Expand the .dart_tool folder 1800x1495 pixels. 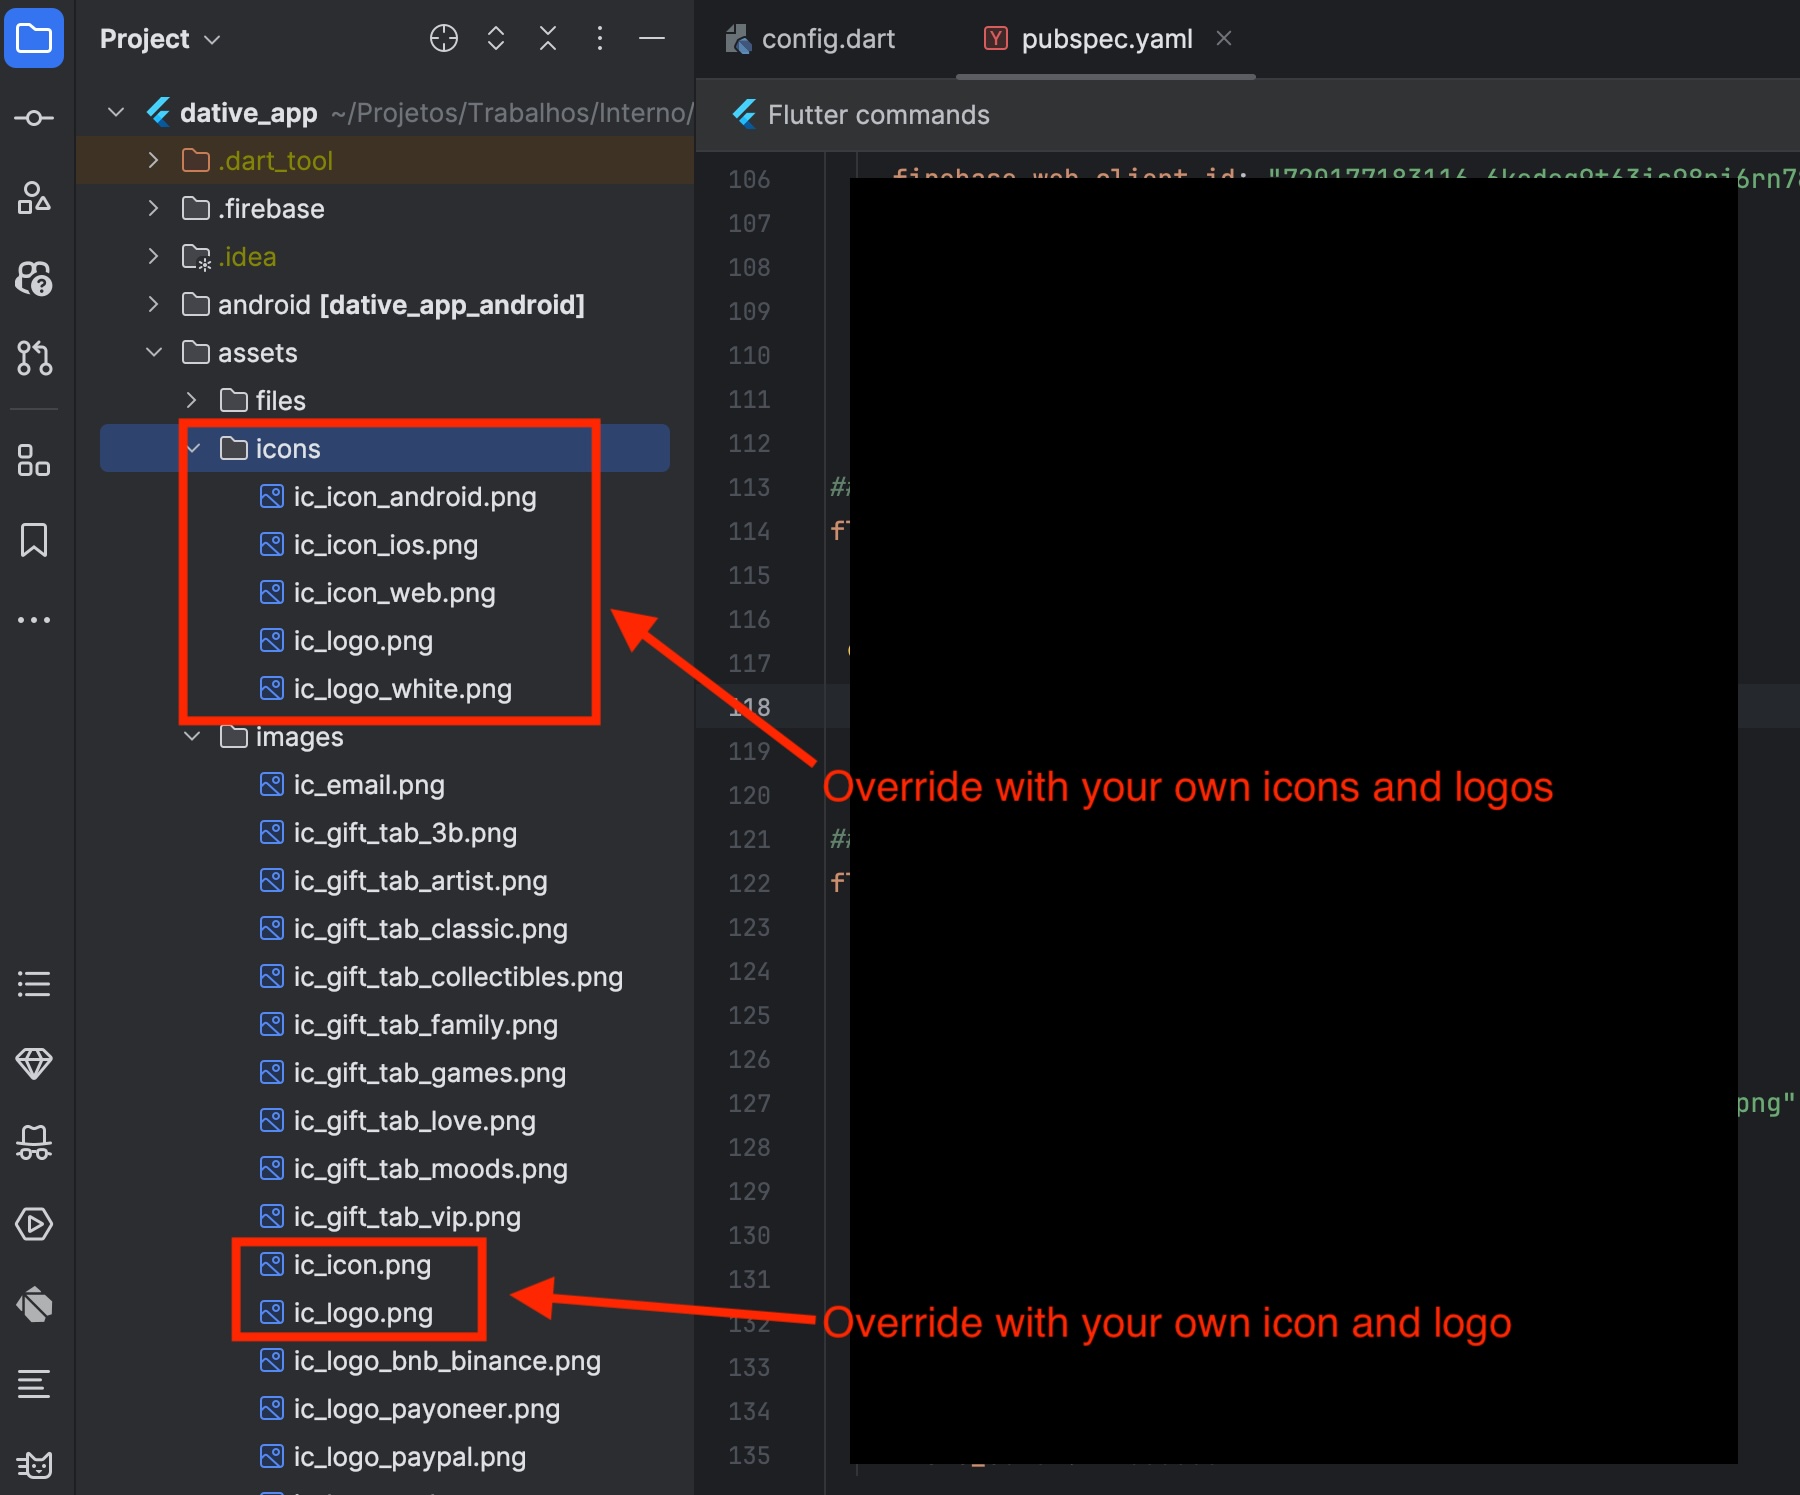click(x=153, y=161)
